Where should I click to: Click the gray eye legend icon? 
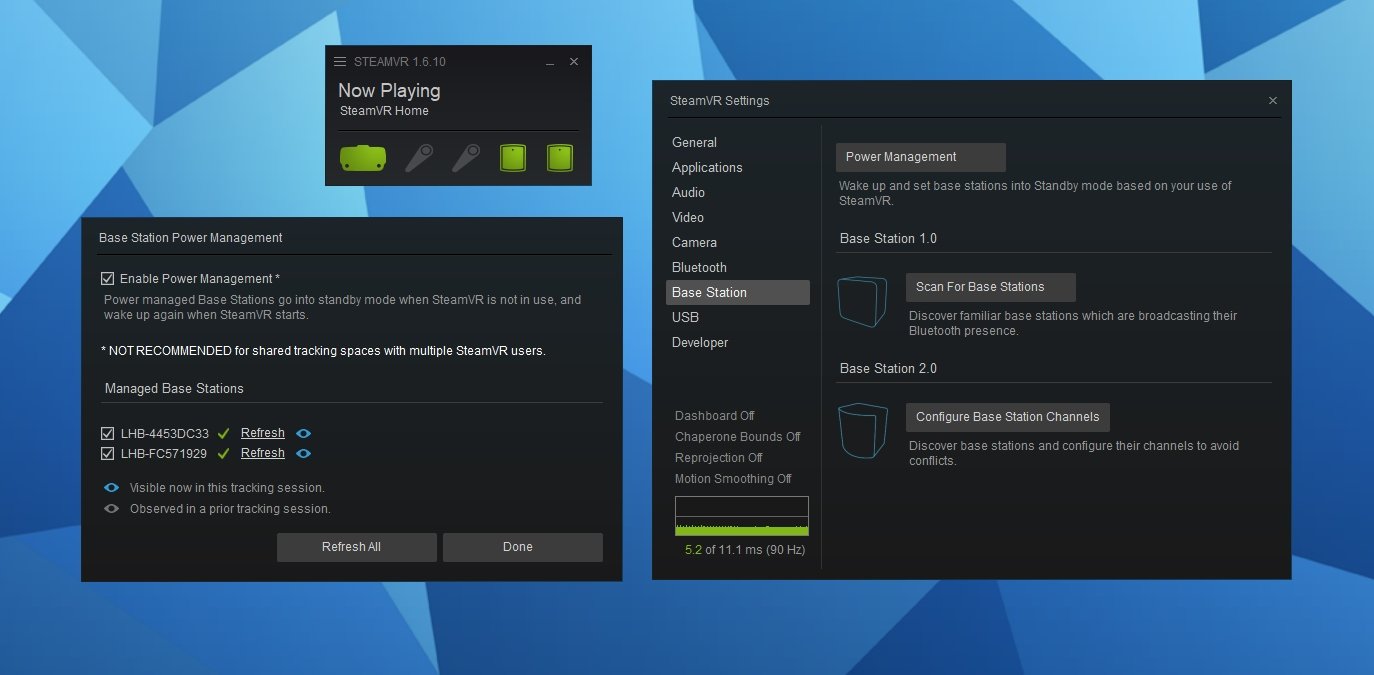[113, 508]
